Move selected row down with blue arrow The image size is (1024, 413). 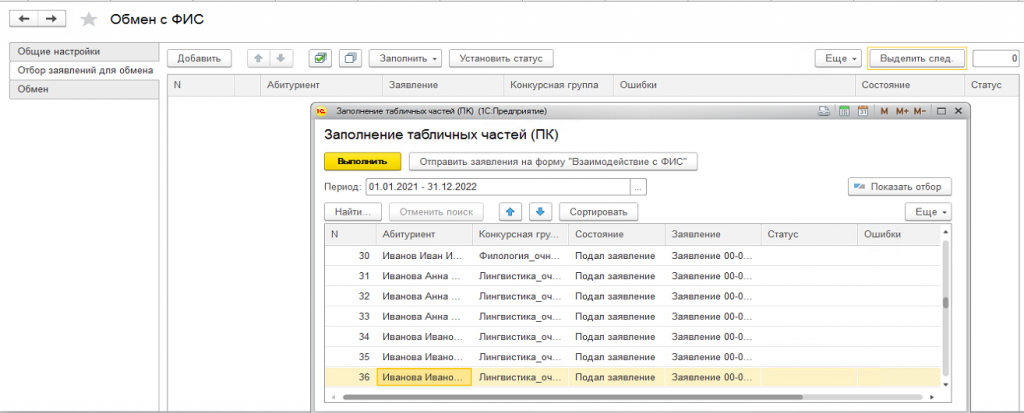point(541,212)
